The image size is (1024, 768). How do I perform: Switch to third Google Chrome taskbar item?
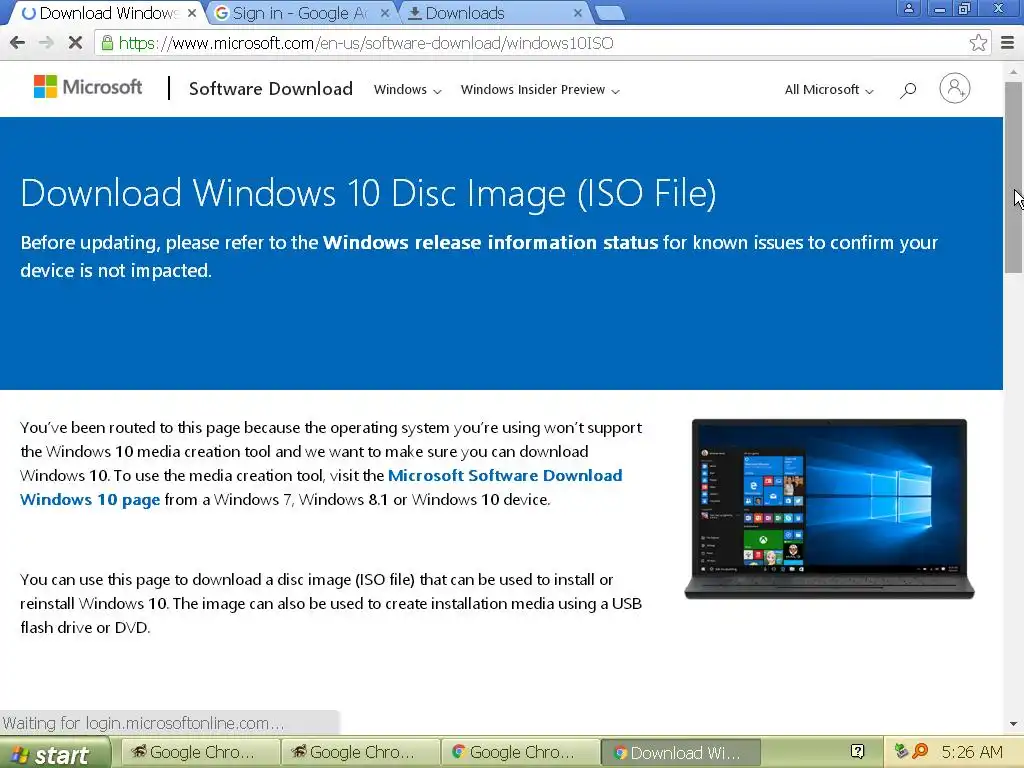click(x=520, y=752)
